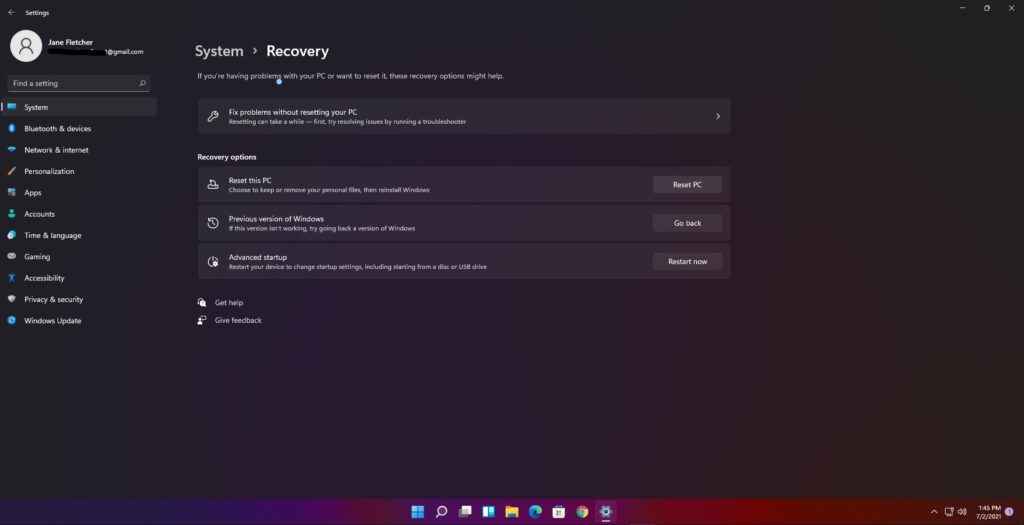
Task: Open Task View from the taskbar
Action: click(x=465, y=512)
